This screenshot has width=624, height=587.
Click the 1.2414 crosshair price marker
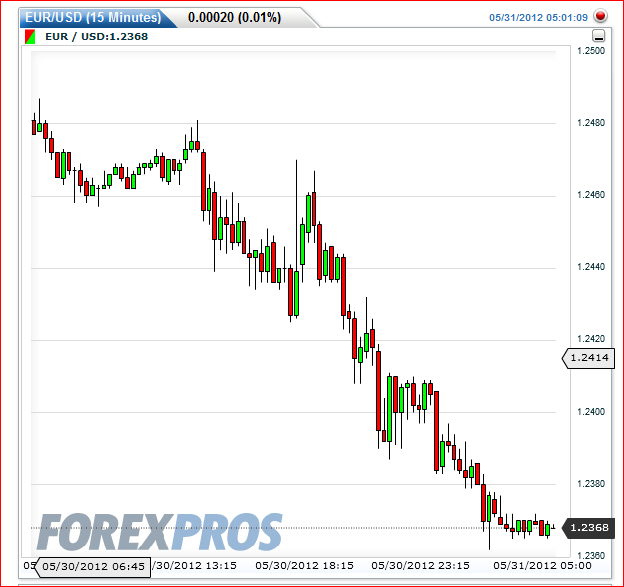tap(589, 358)
